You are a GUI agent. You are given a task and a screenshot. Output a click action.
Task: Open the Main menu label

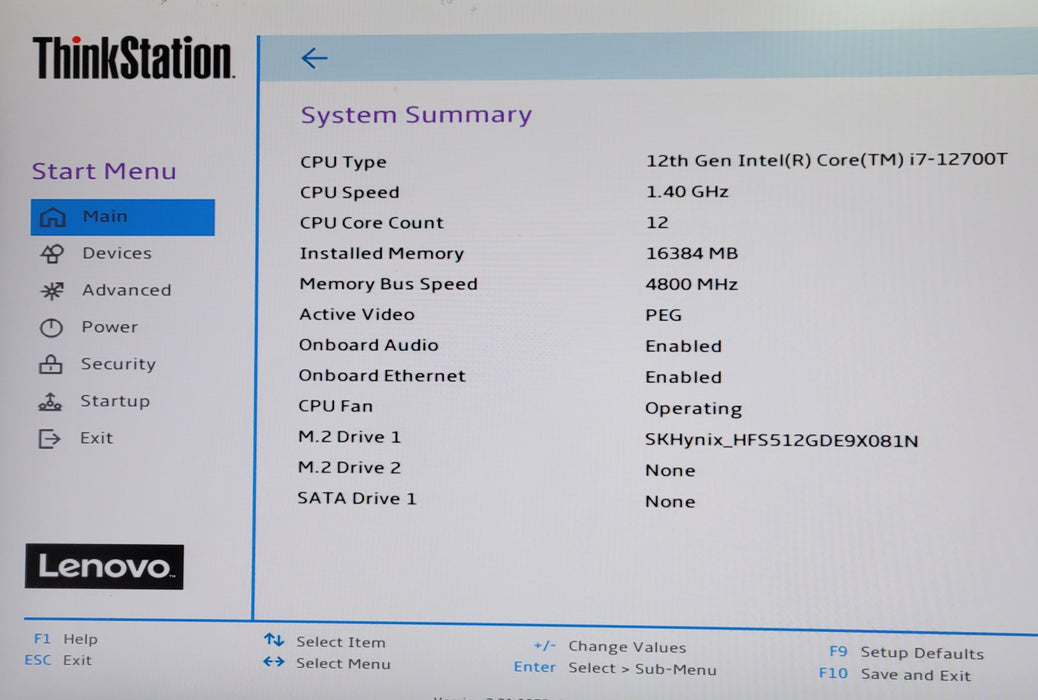(105, 217)
